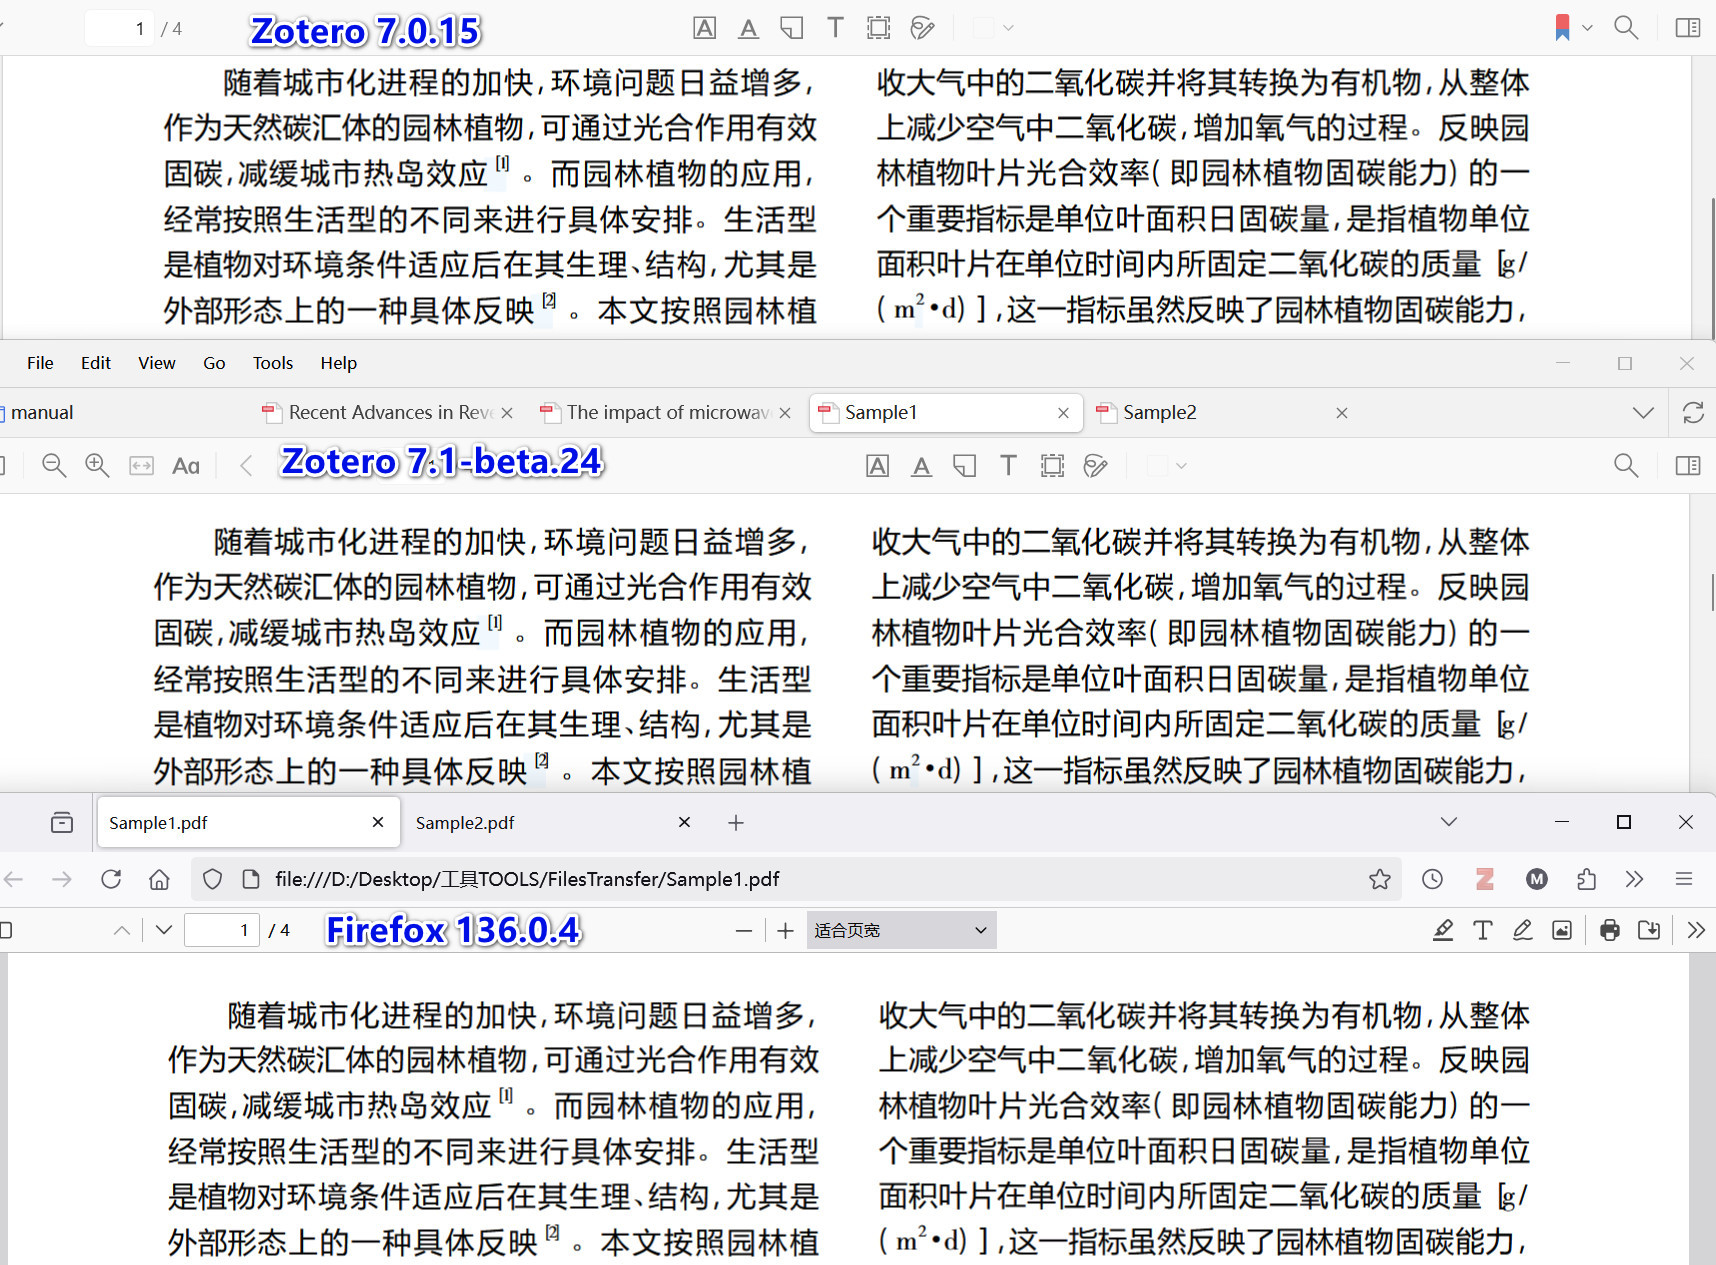Open a new tab in Firefox
This screenshot has width=1716, height=1265.
(736, 822)
